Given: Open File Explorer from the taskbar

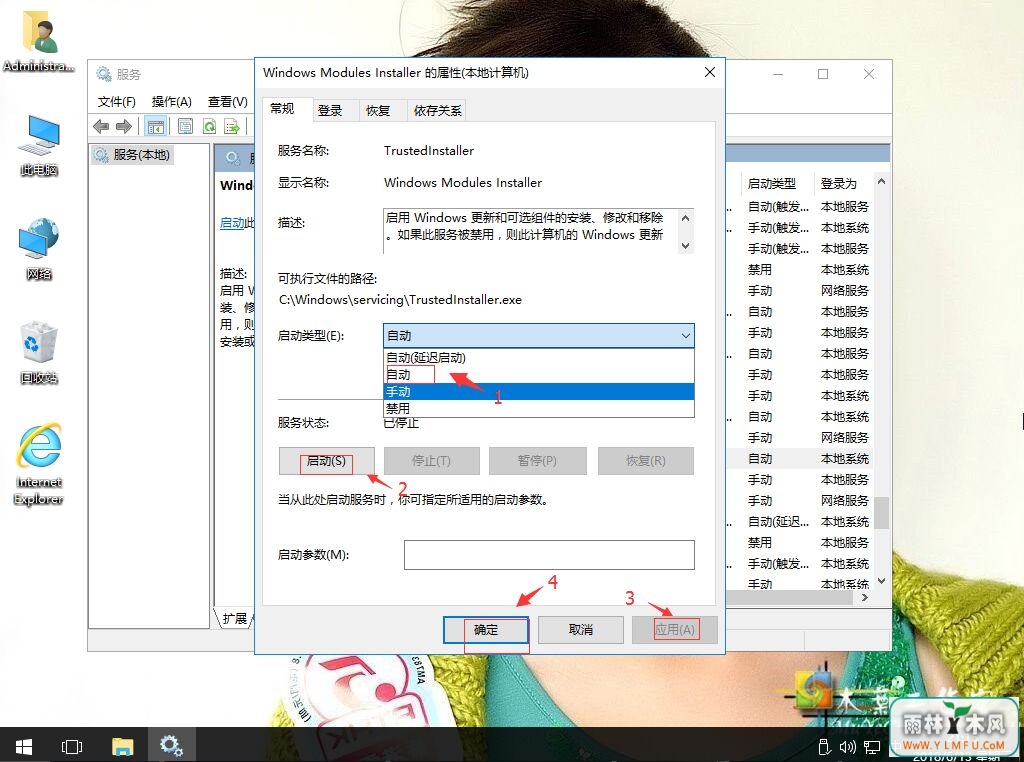Looking at the screenshot, I should tap(122, 746).
